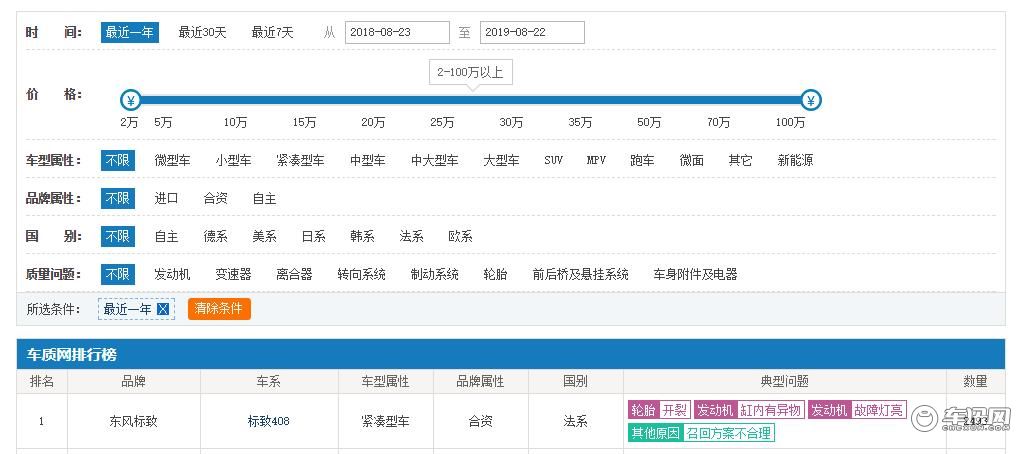The image size is (1021, 454).
Task: Filter quality issue by 转向系统
Action: (361, 274)
